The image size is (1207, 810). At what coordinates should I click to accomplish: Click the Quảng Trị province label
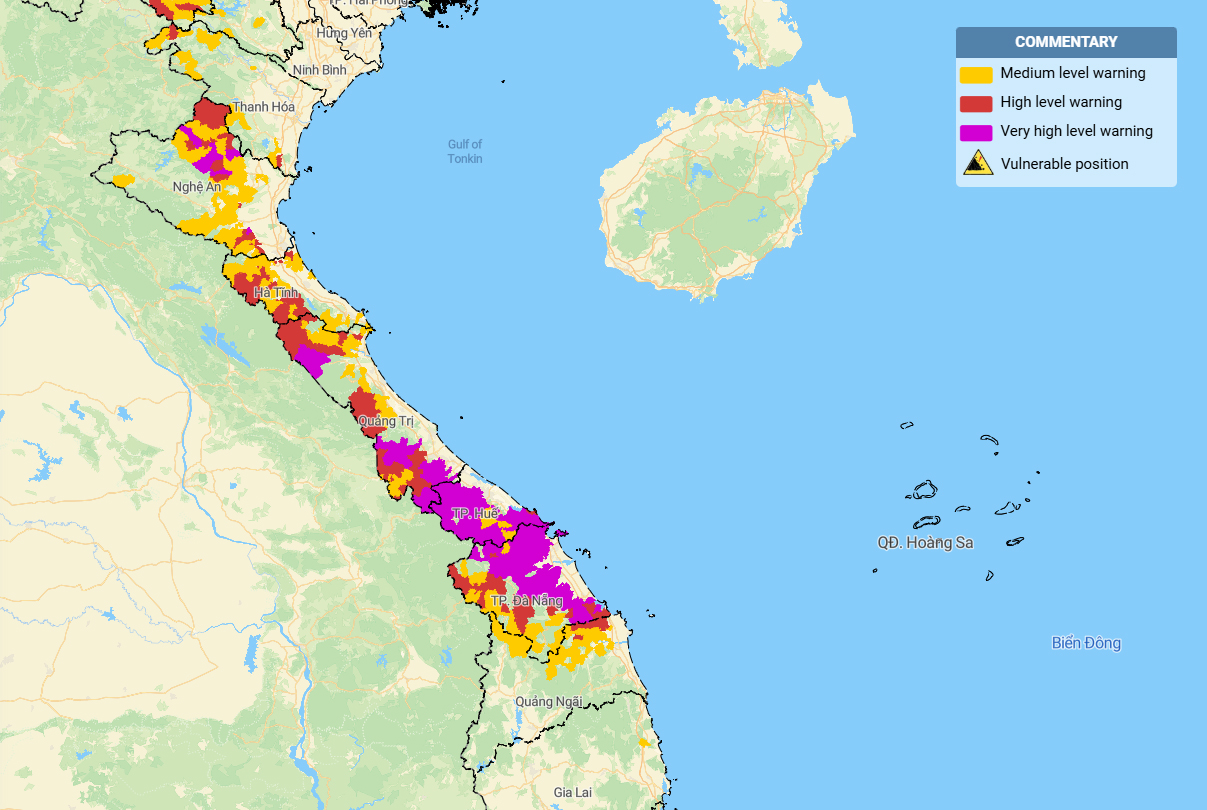tap(386, 421)
